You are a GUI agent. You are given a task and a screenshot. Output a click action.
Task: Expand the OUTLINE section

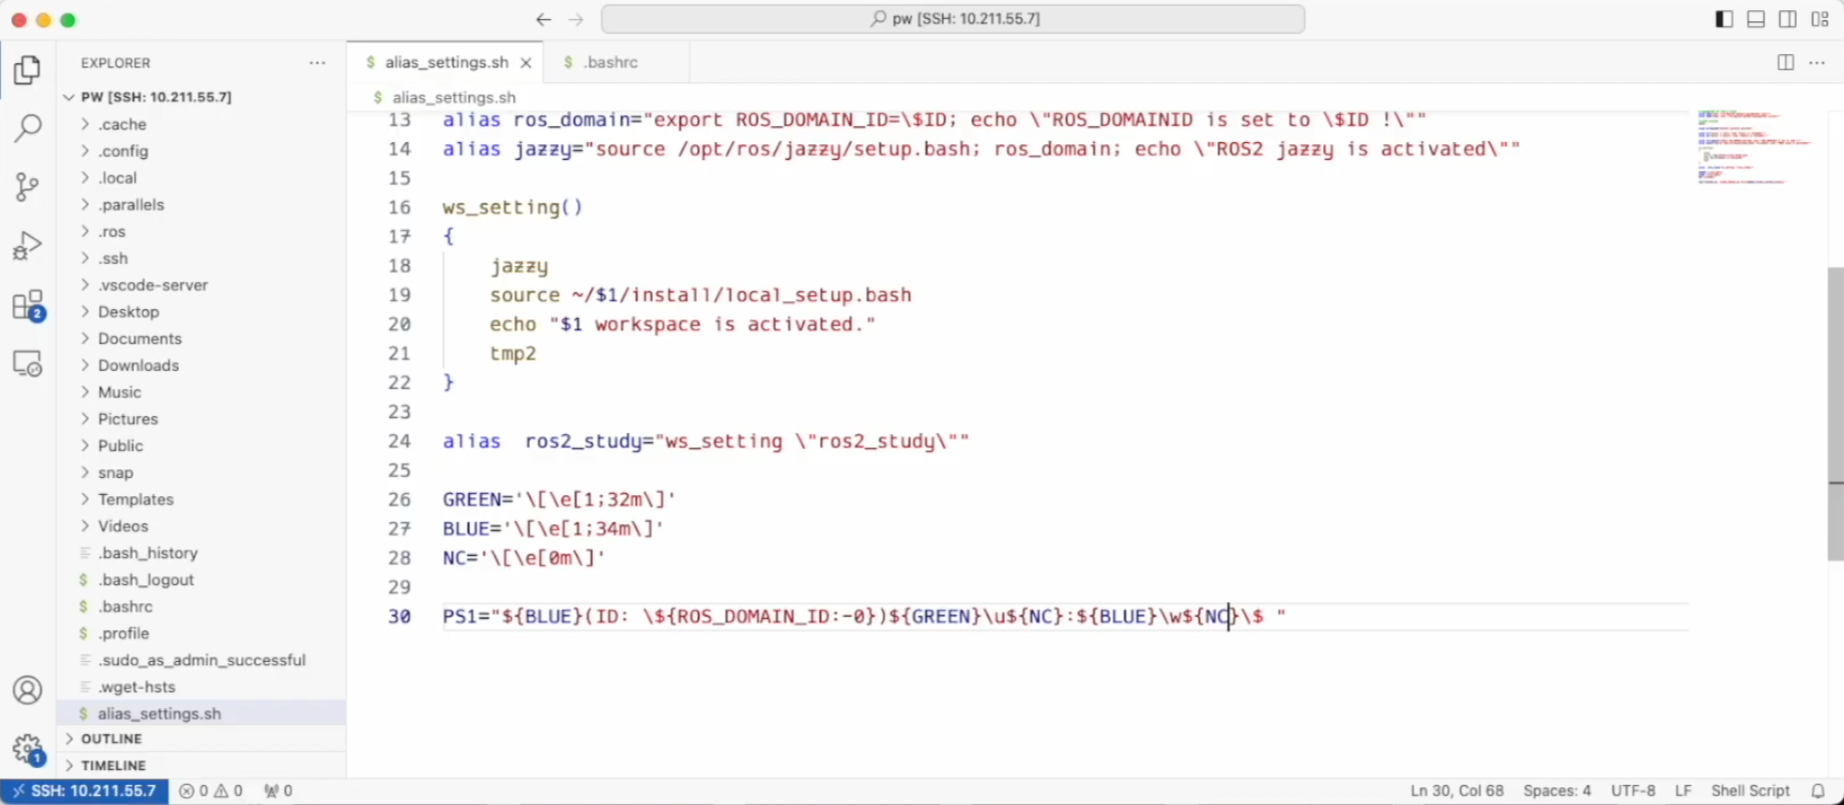201,739
